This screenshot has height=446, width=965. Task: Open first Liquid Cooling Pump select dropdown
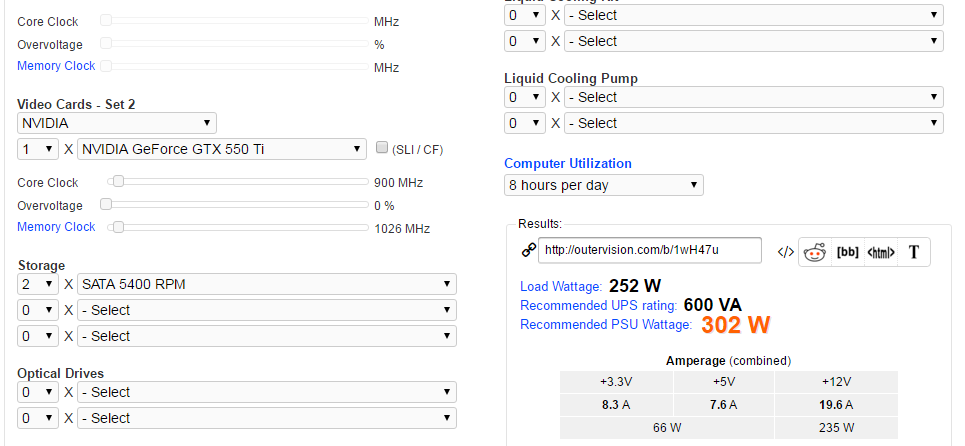point(753,97)
